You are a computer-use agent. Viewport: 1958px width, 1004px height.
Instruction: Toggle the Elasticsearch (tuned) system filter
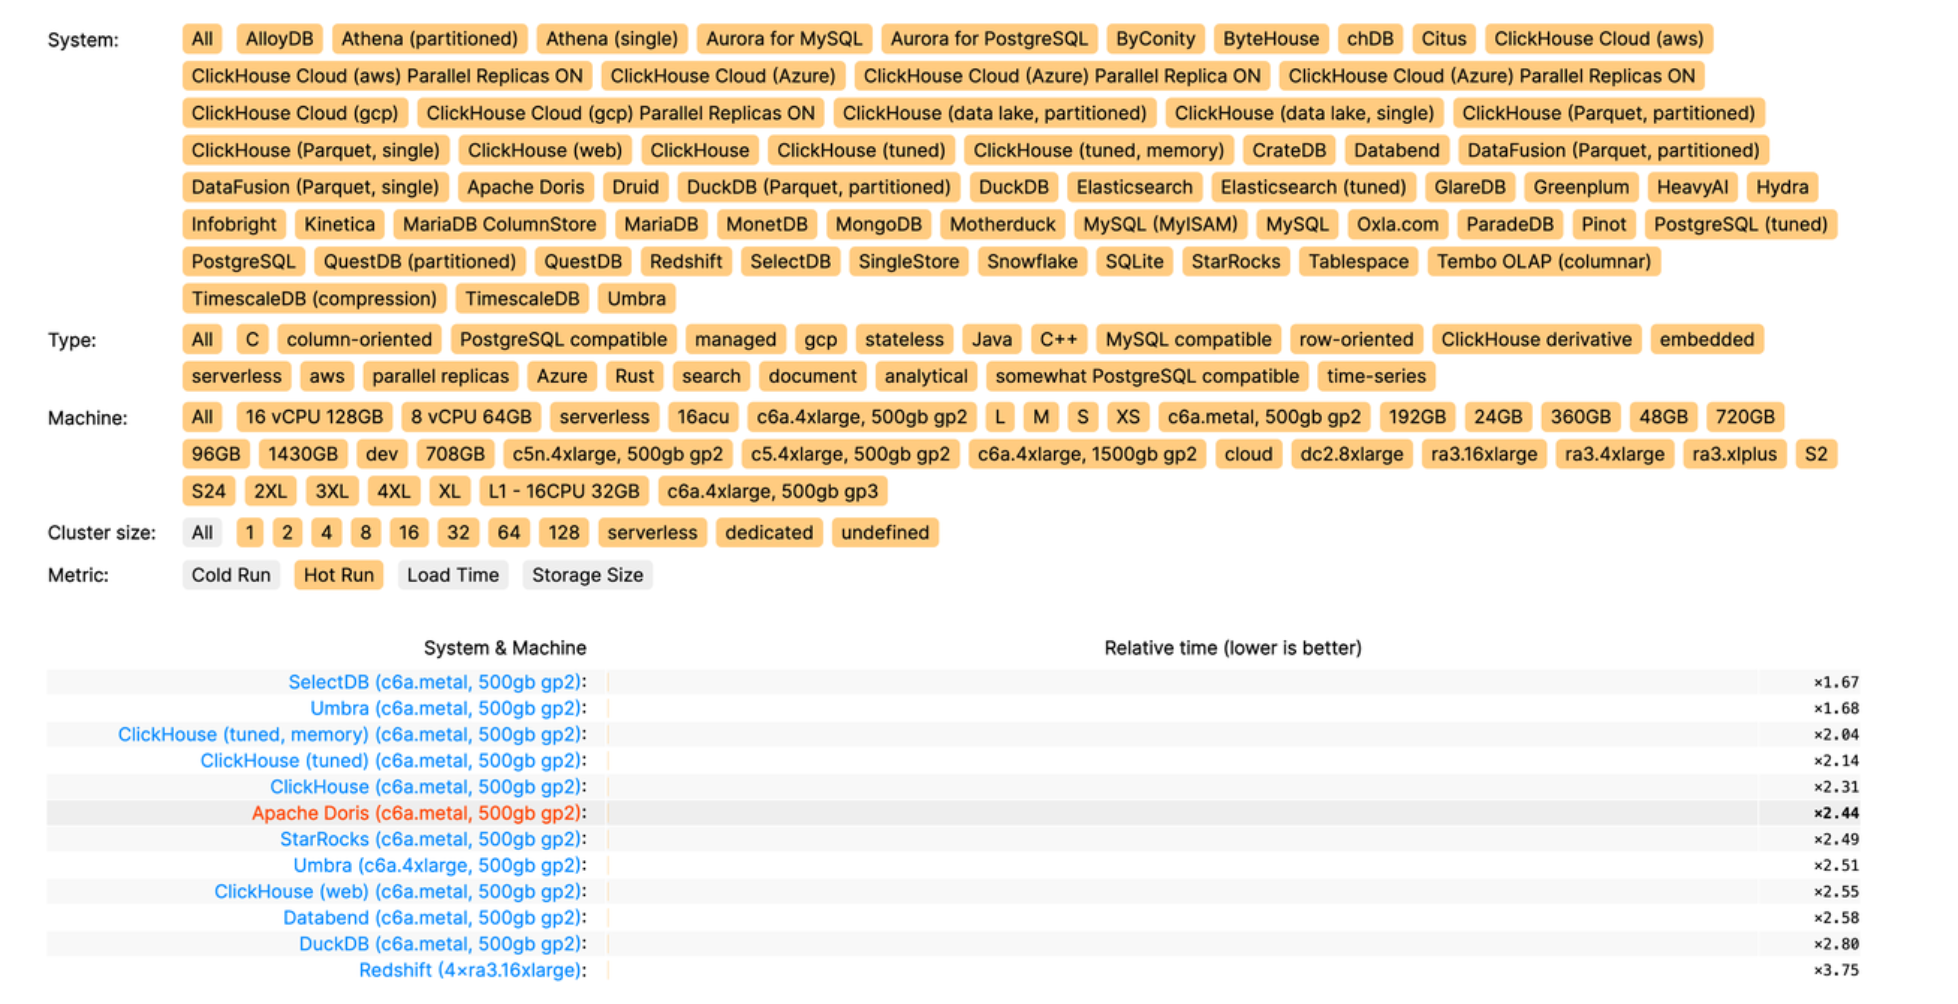(1313, 187)
